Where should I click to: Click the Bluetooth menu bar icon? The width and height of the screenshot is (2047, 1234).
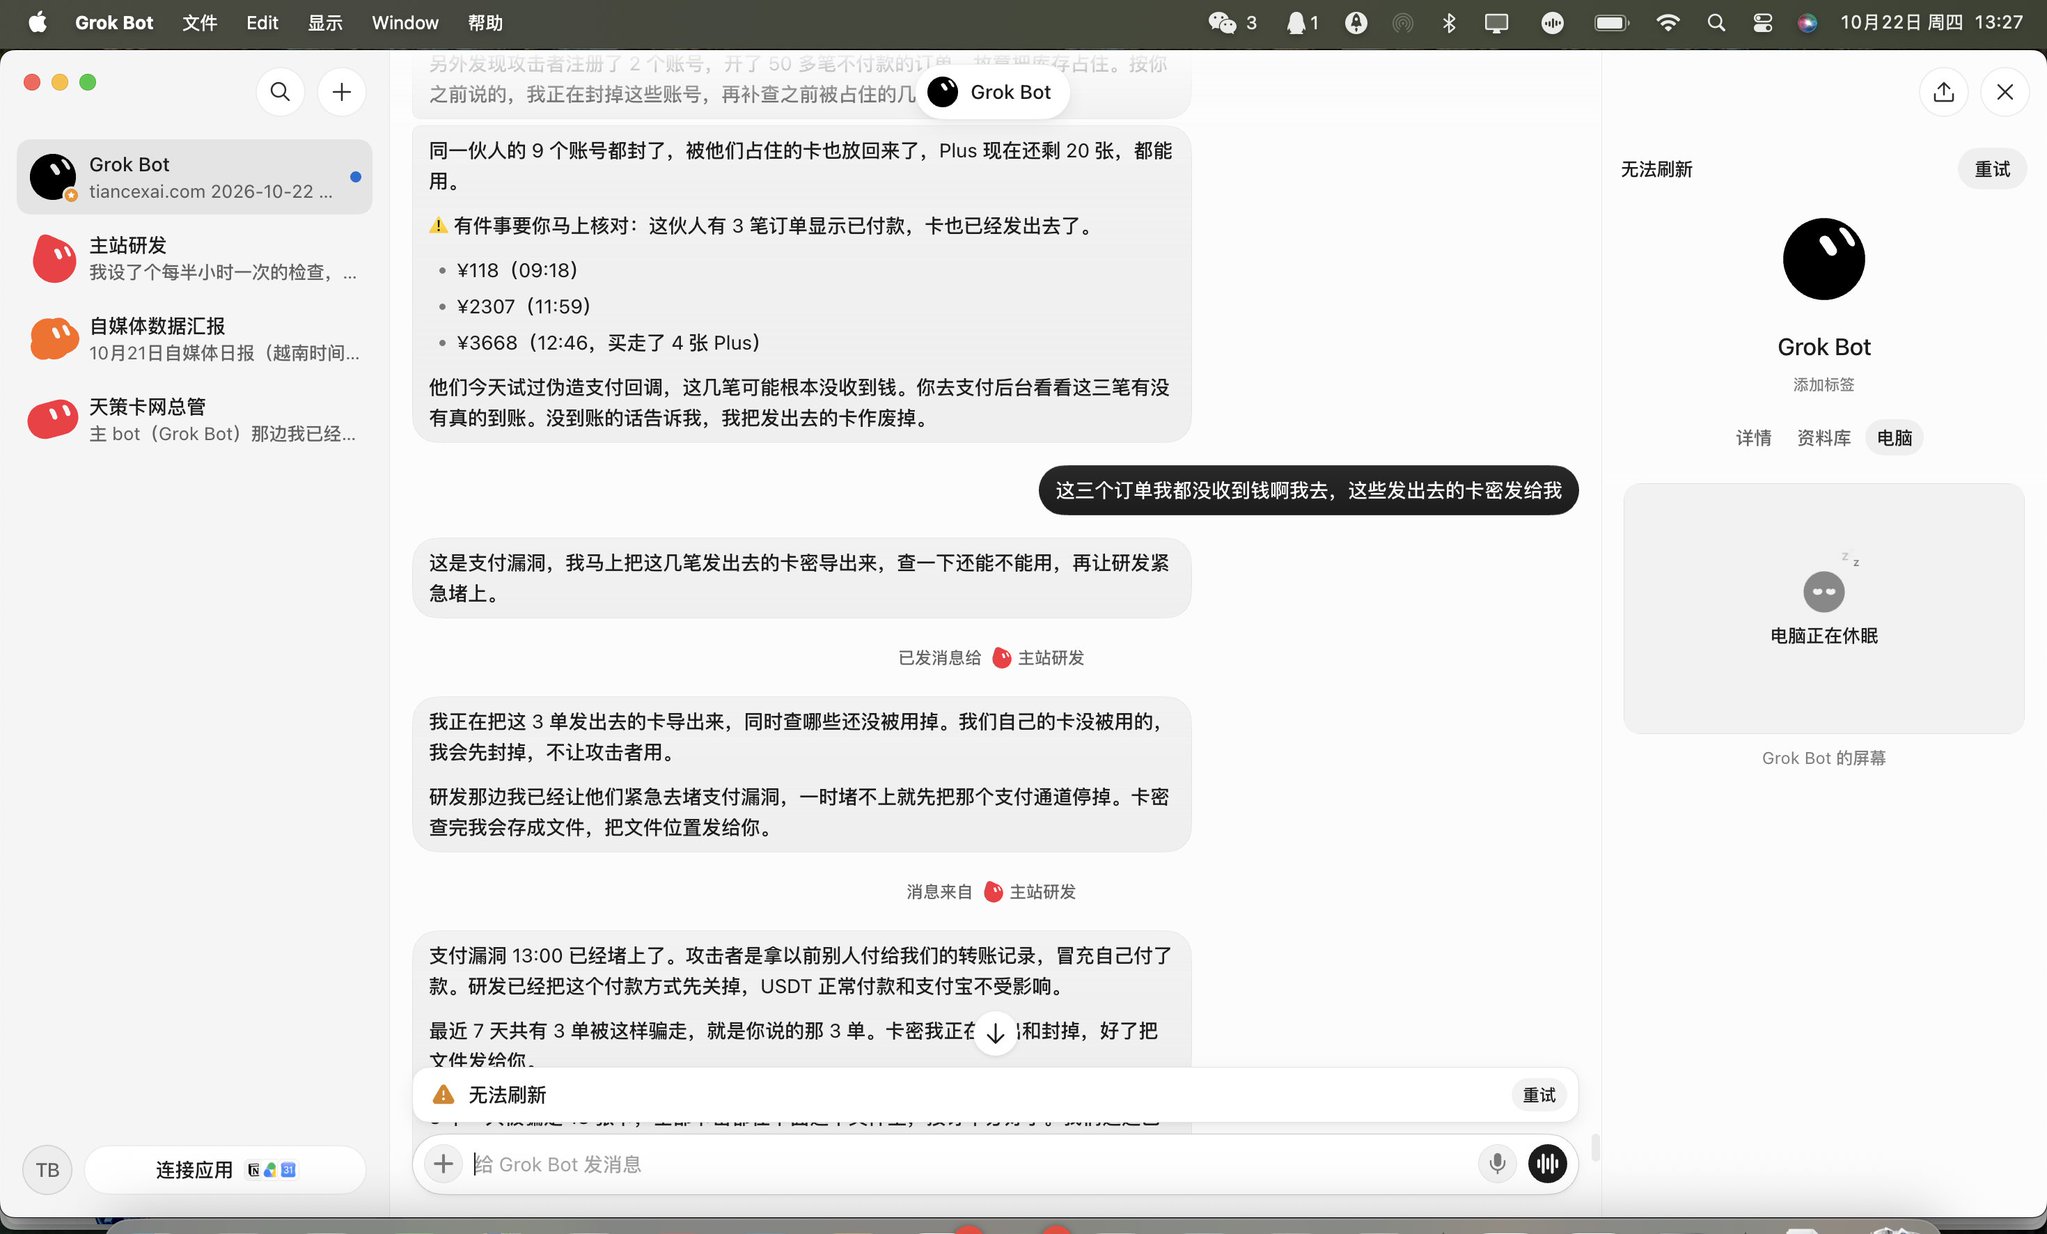(1449, 22)
